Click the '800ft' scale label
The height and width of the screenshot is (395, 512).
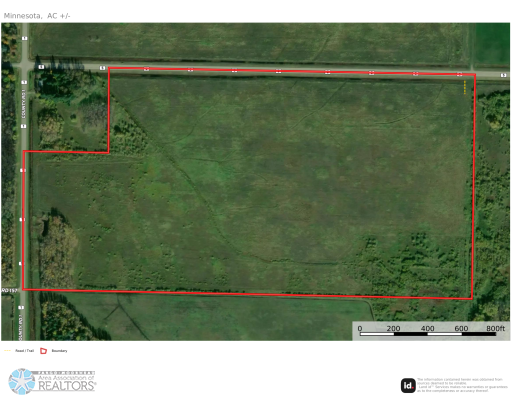[495, 328]
